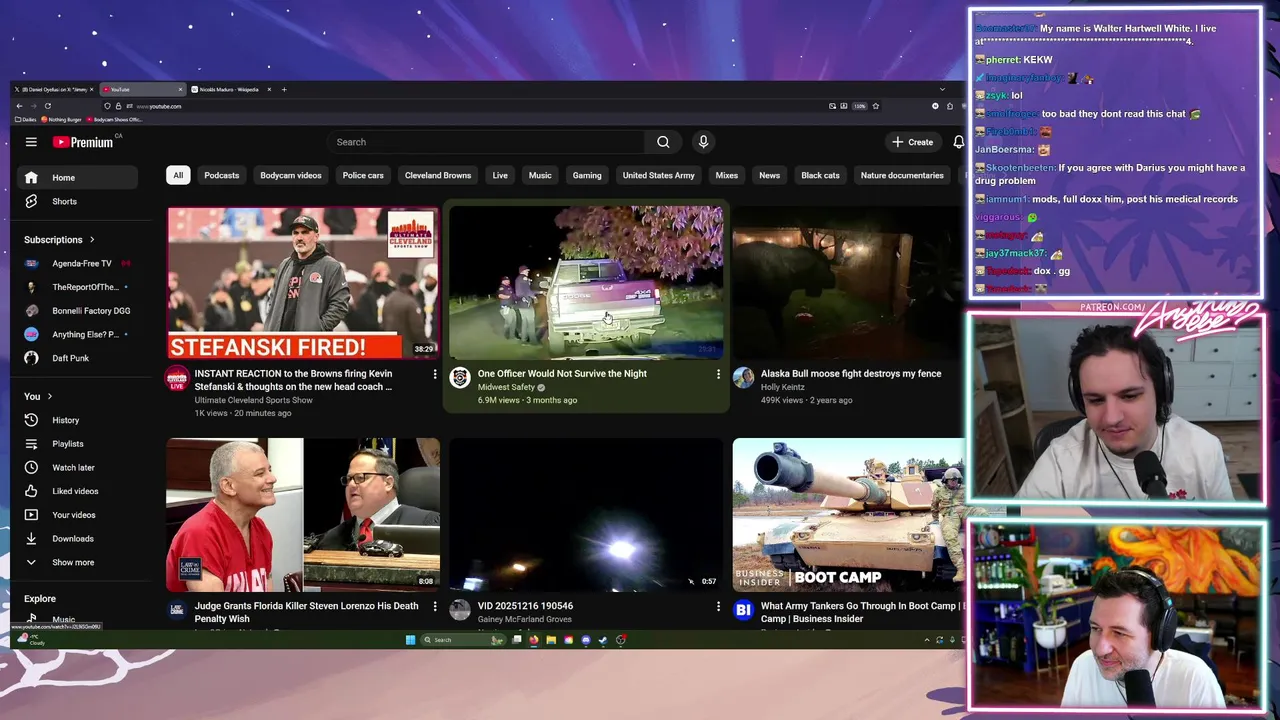Open options for Judge Grants Florida video

(434, 606)
